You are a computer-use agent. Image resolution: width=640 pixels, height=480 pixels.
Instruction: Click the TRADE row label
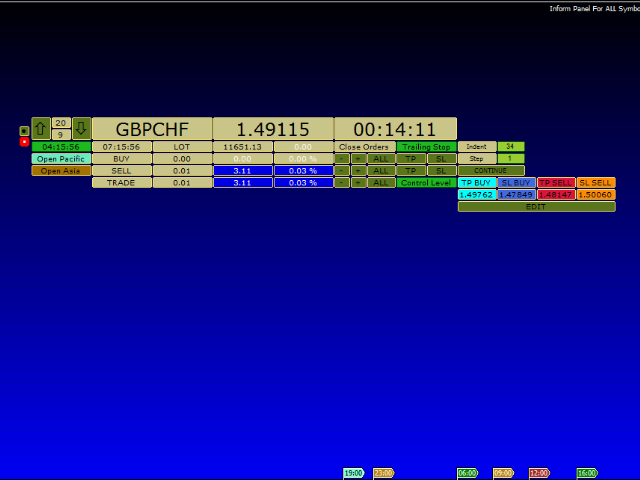pos(122,183)
